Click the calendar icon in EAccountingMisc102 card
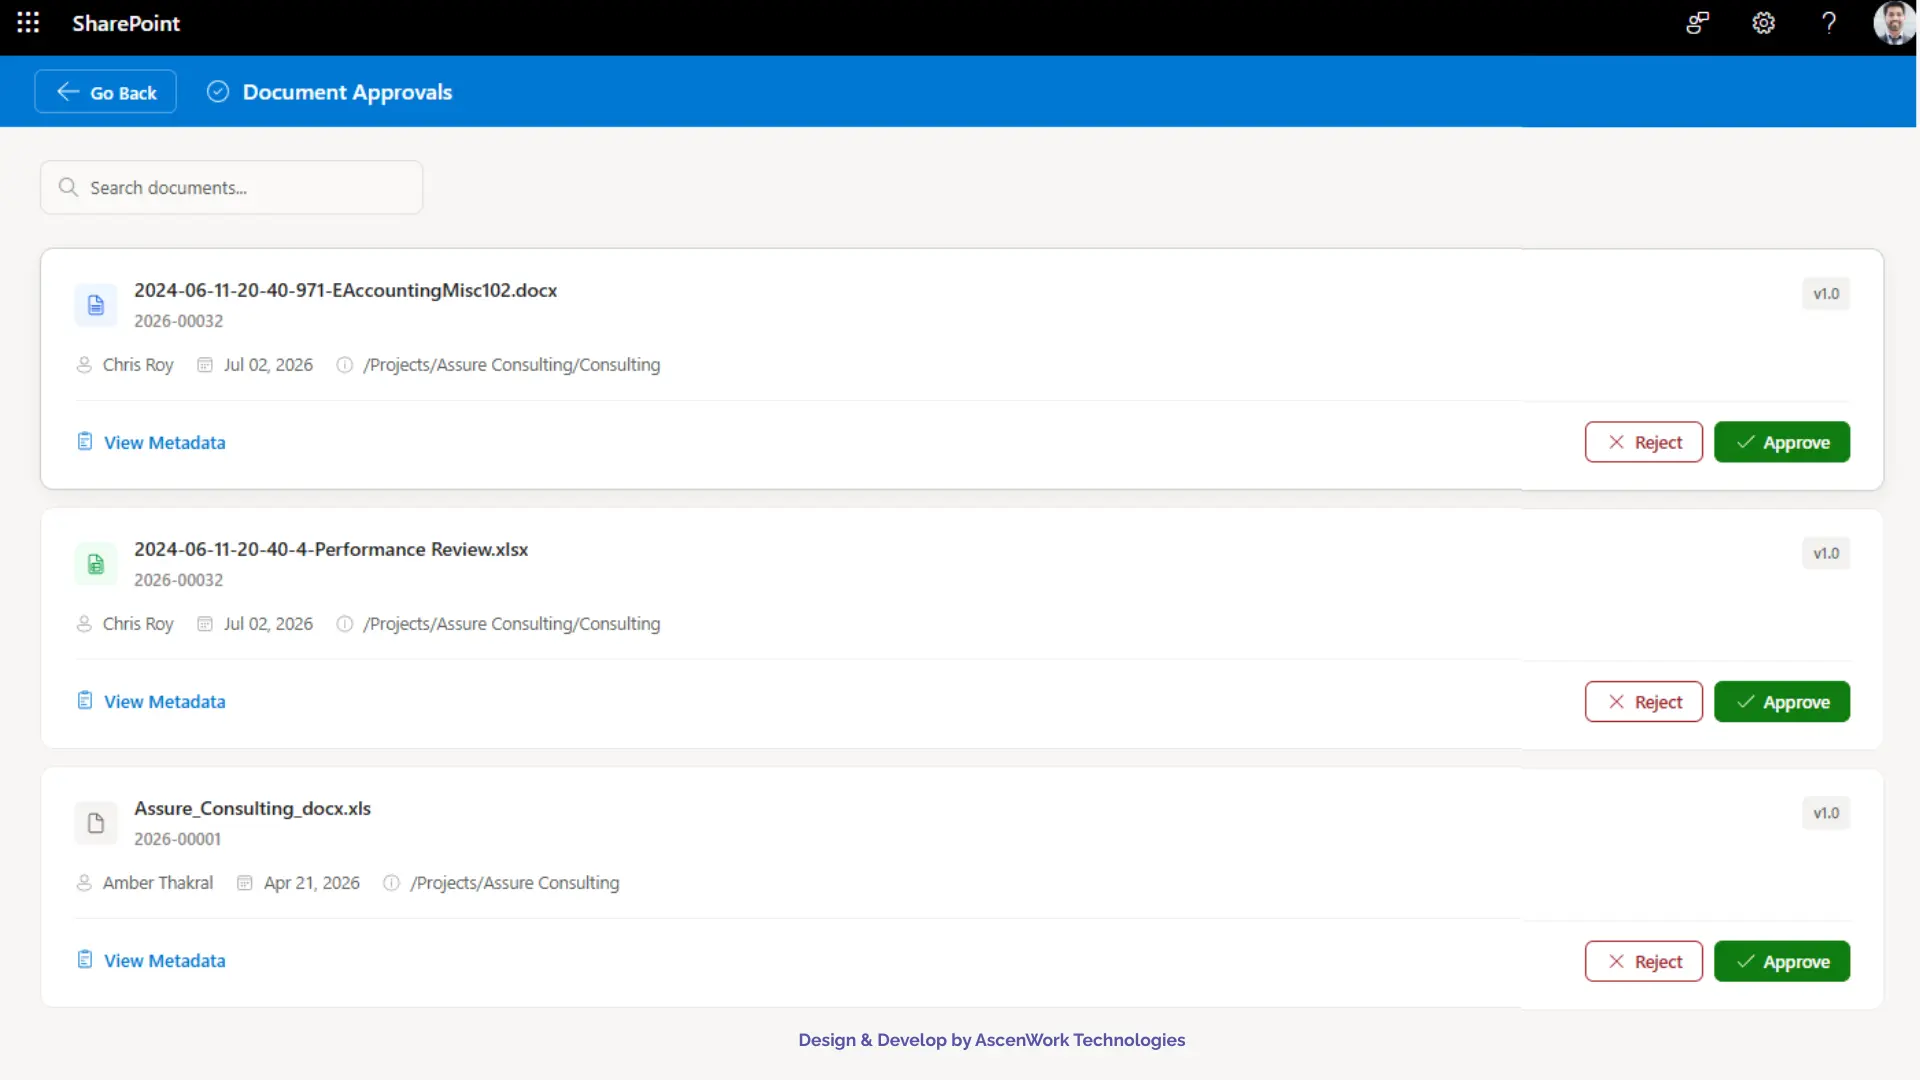The width and height of the screenshot is (1920, 1080). (205, 365)
